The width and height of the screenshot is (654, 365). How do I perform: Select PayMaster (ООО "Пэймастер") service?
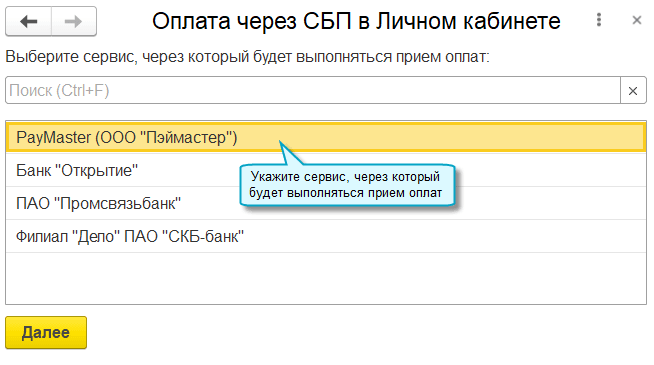coord(326,137)
